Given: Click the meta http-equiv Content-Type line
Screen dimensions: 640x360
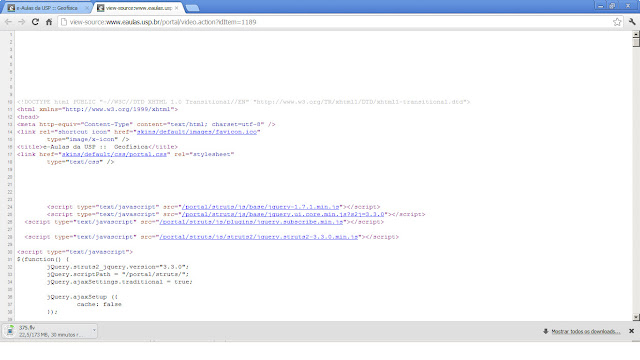Looking at the screenshot, I should click(146, 124).
